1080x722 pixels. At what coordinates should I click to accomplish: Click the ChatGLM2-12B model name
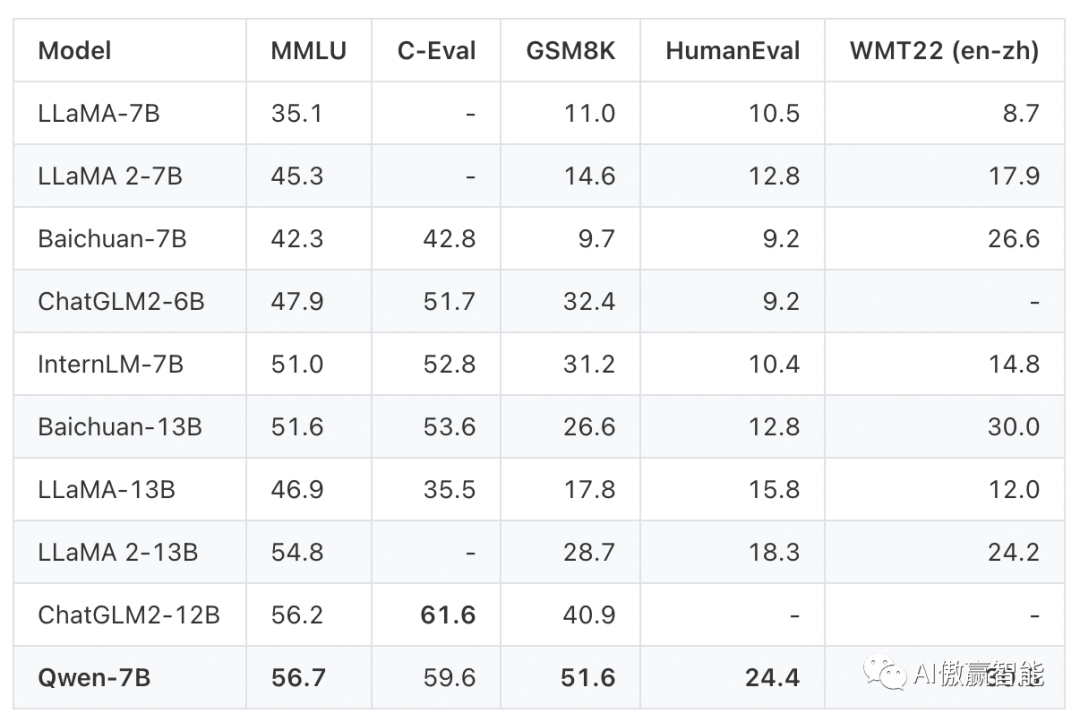(129, 615)
